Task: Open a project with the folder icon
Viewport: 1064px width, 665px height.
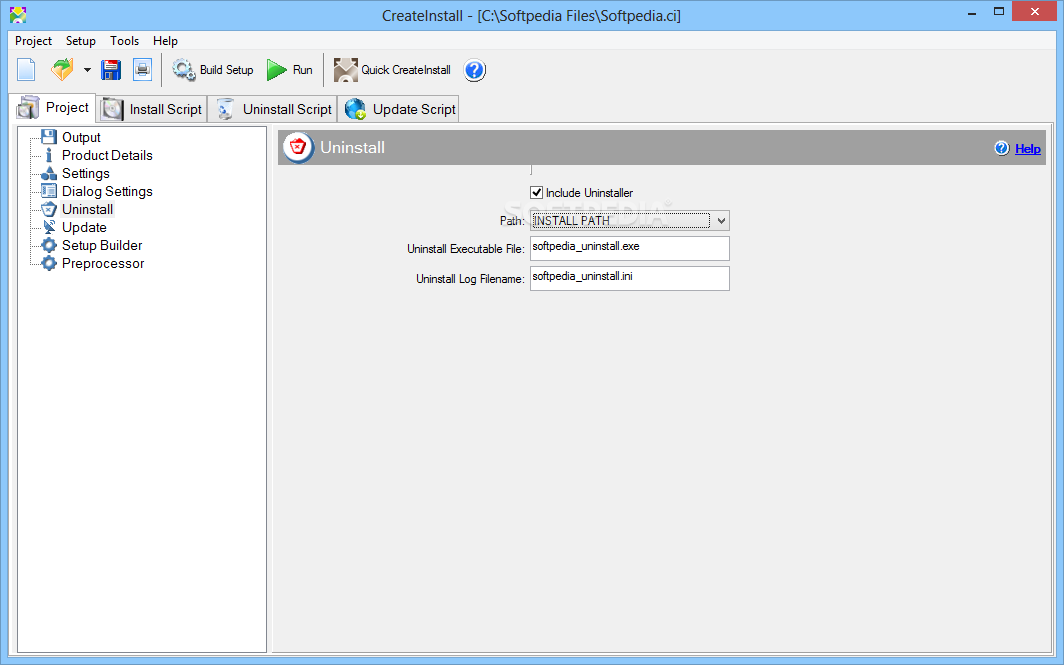Action: 62,69
